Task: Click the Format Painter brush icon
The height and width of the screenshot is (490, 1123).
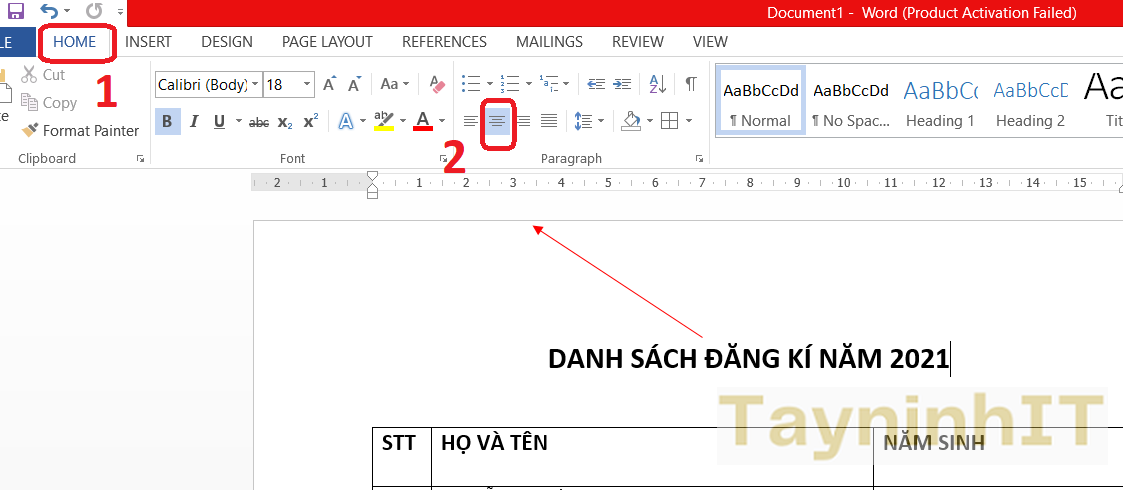Action: pyautogui.click(x=30, y=130)
